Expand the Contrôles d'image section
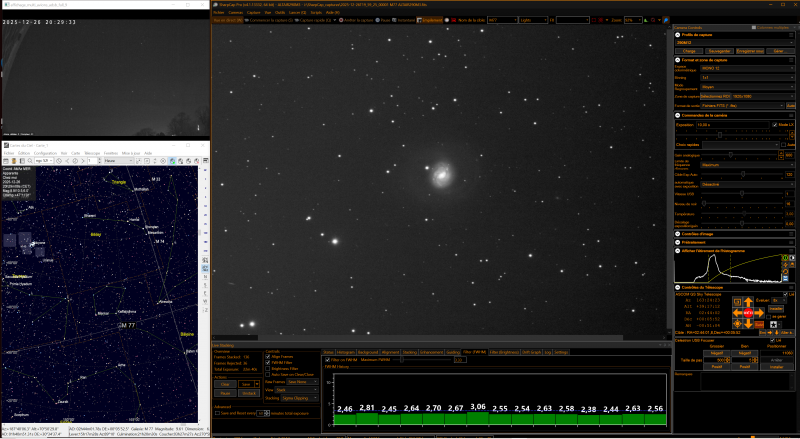Viewport: 800px width, 439px height. coord(678,234)
